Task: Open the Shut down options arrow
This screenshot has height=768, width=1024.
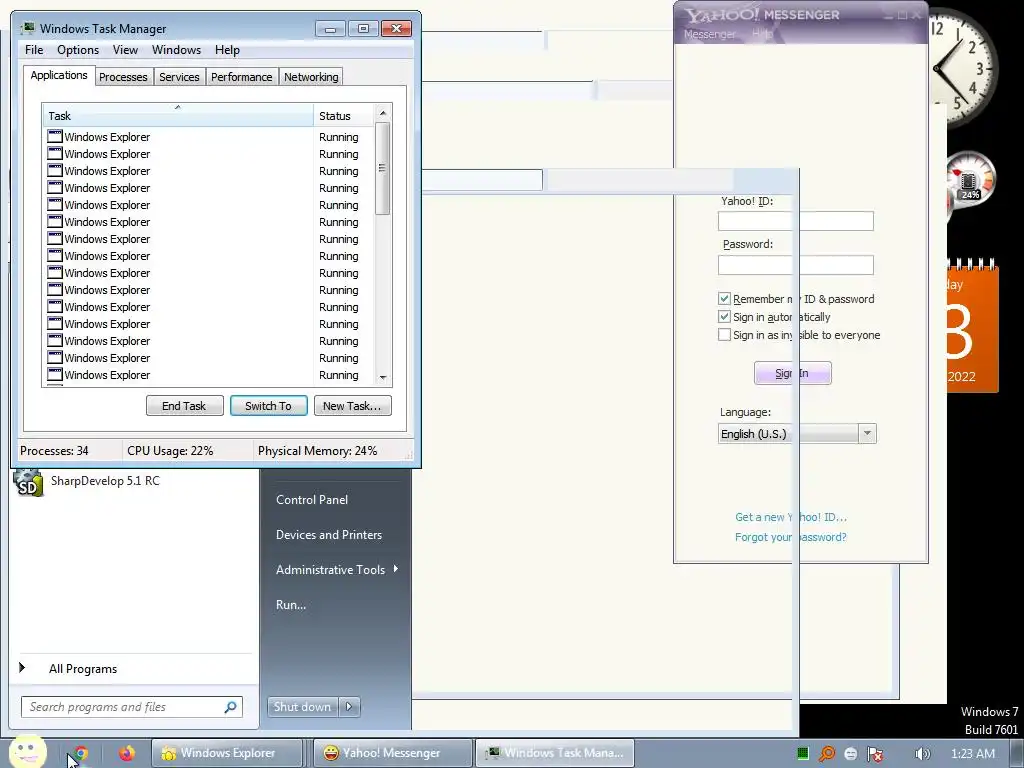Action: click(349, 707)
